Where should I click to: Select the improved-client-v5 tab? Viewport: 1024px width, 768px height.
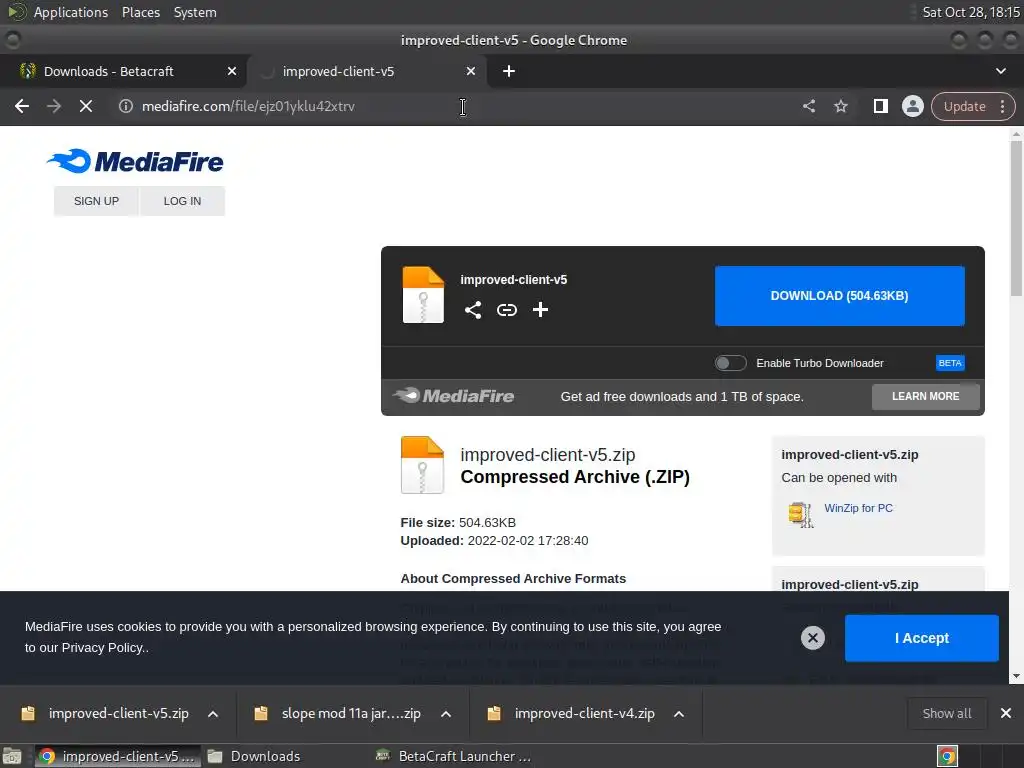(x=368, y=71)
